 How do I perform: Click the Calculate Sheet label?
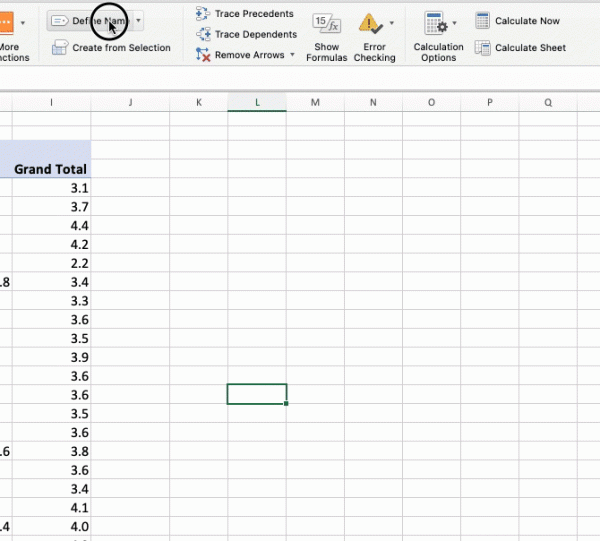click(x=530, y=48)
